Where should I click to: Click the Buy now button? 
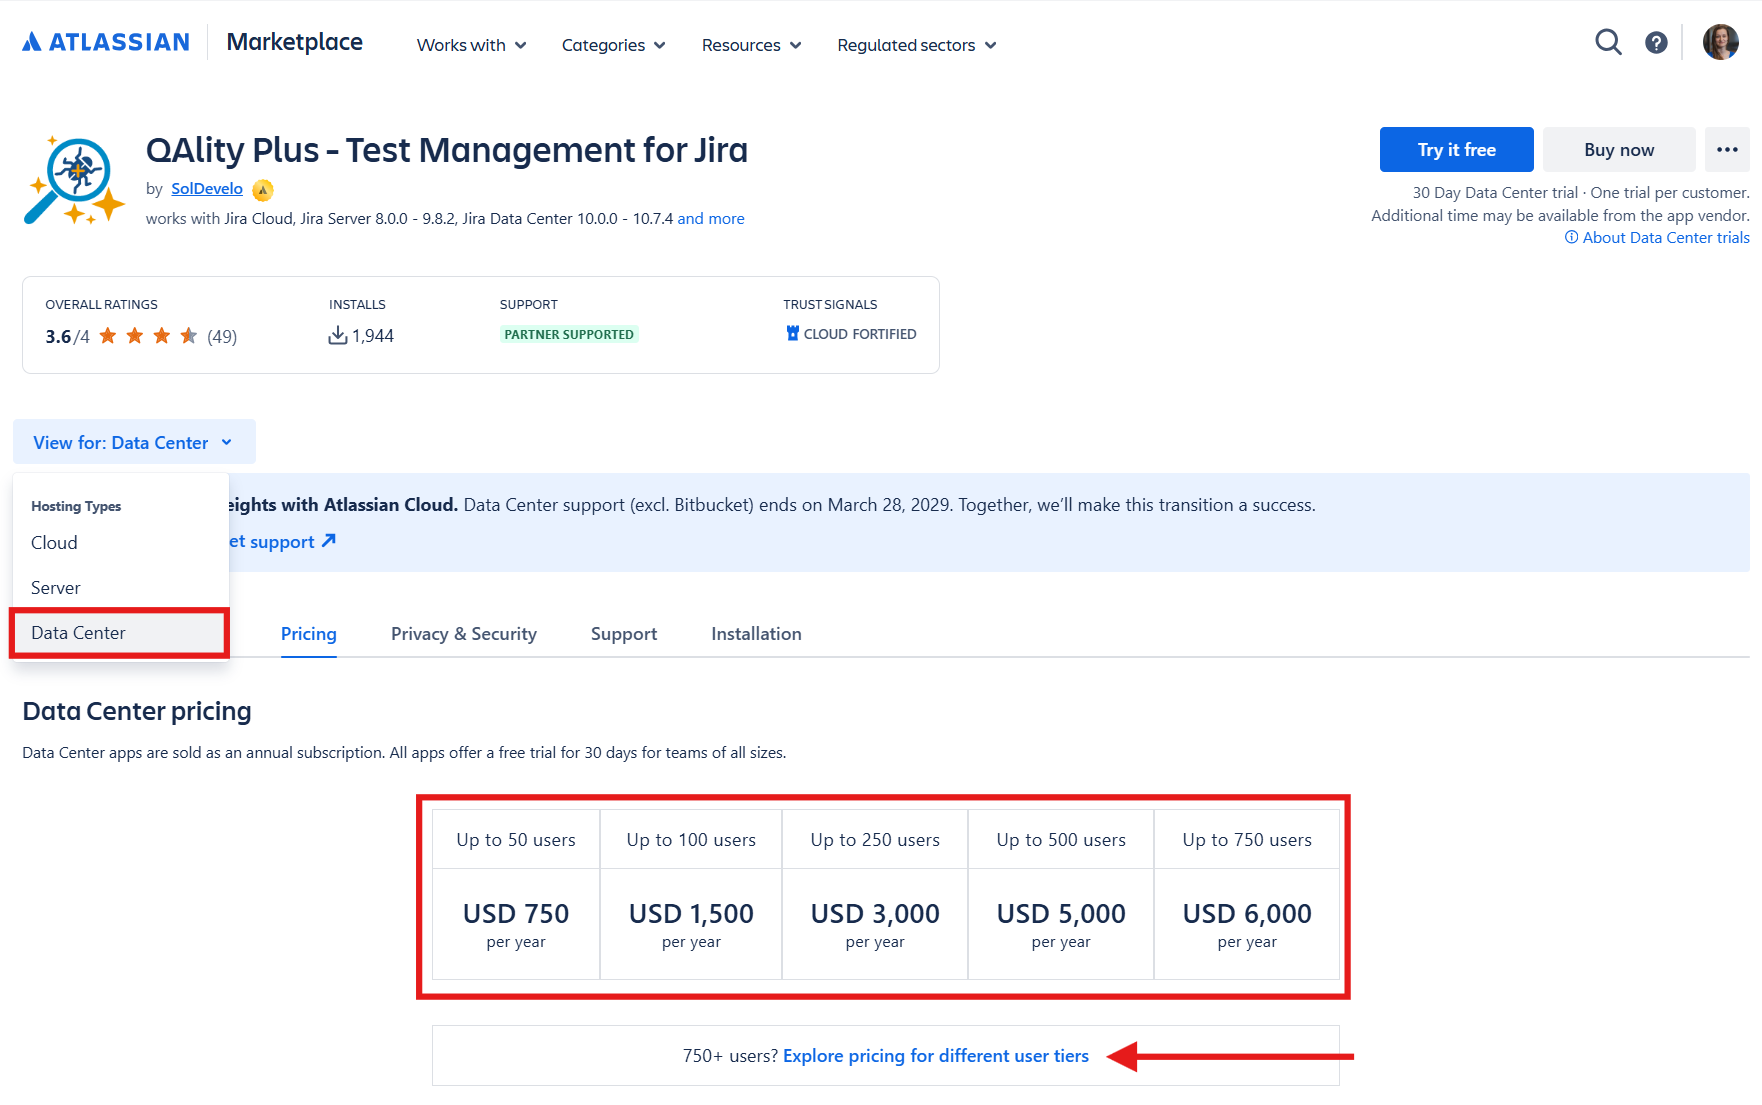click(1619, 149)
